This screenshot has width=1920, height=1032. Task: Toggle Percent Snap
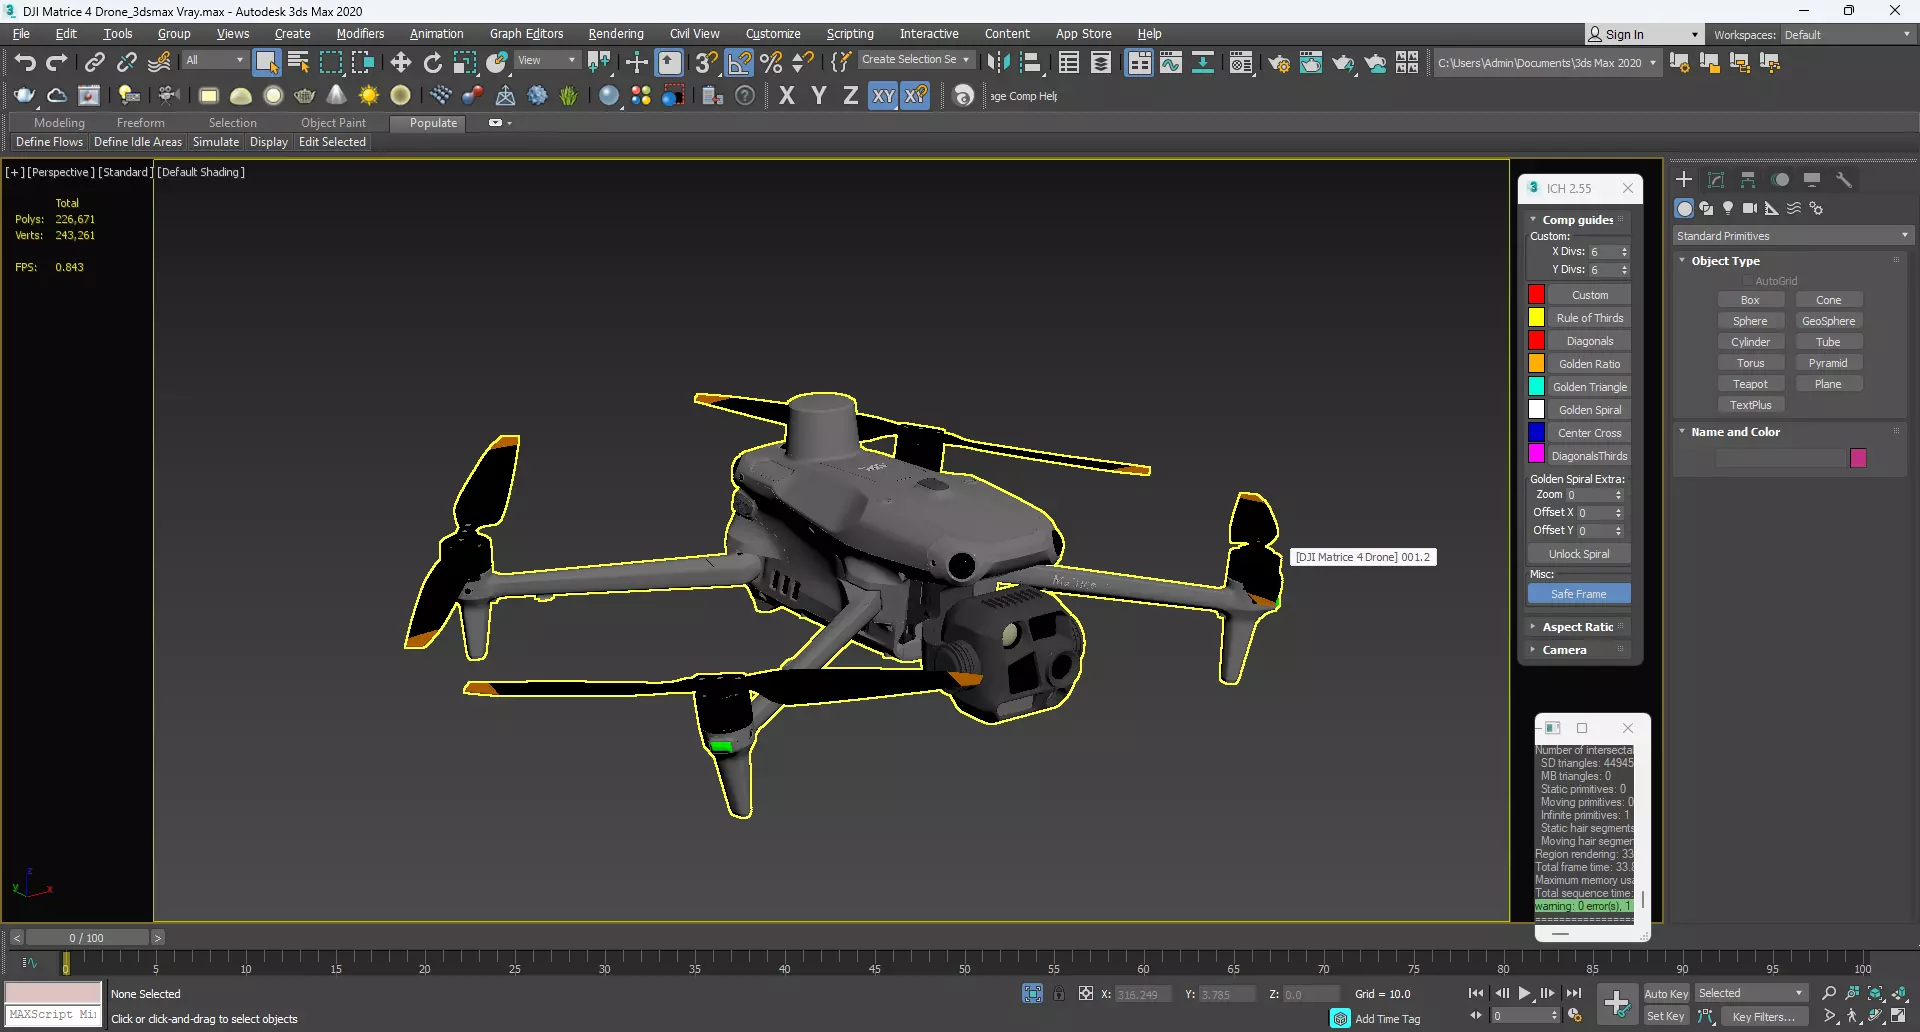(771, 62)
